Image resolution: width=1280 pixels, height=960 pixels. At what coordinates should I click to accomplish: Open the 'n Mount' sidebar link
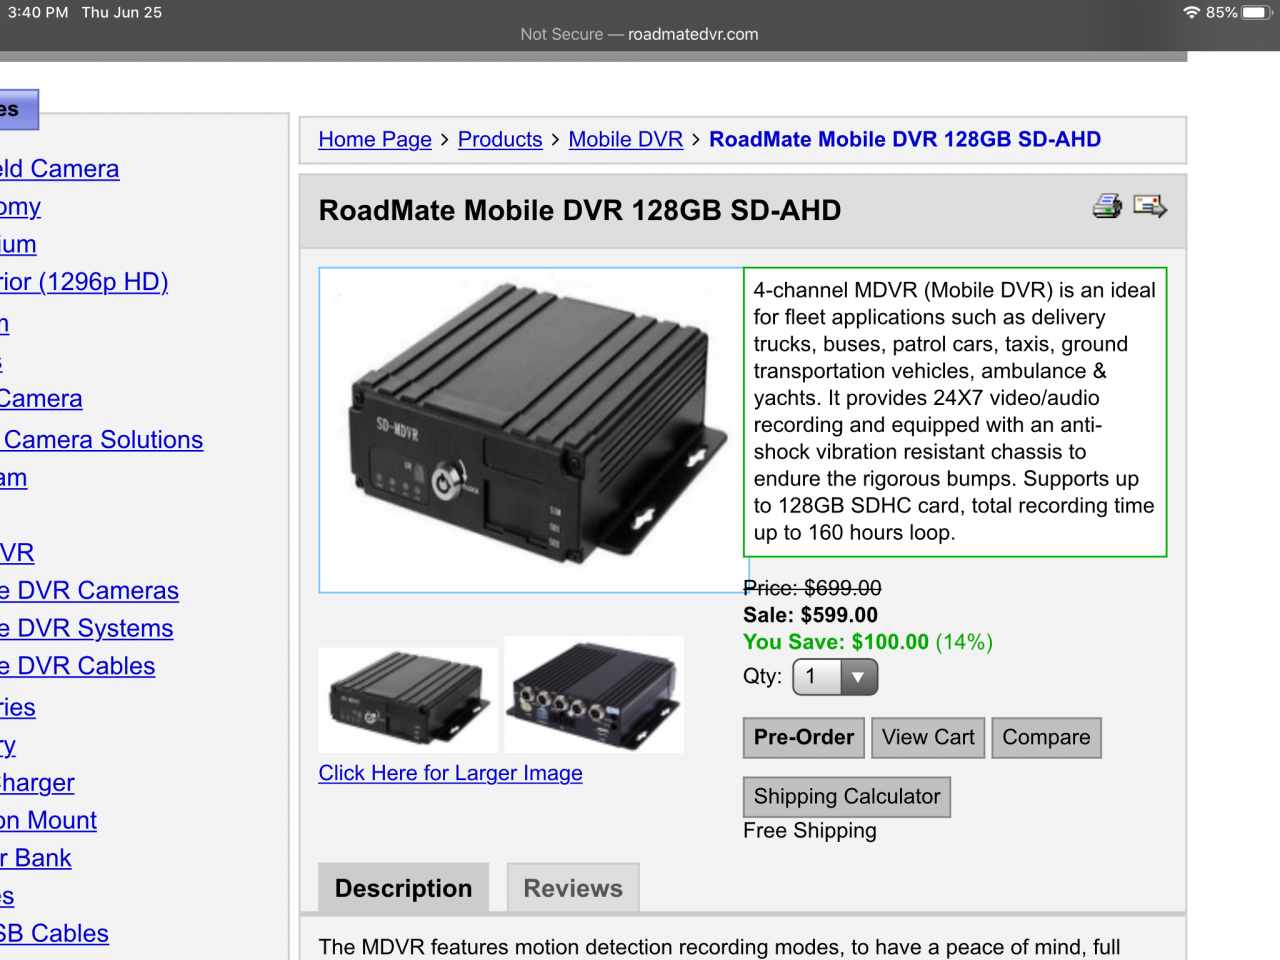(x=49, y=821)
